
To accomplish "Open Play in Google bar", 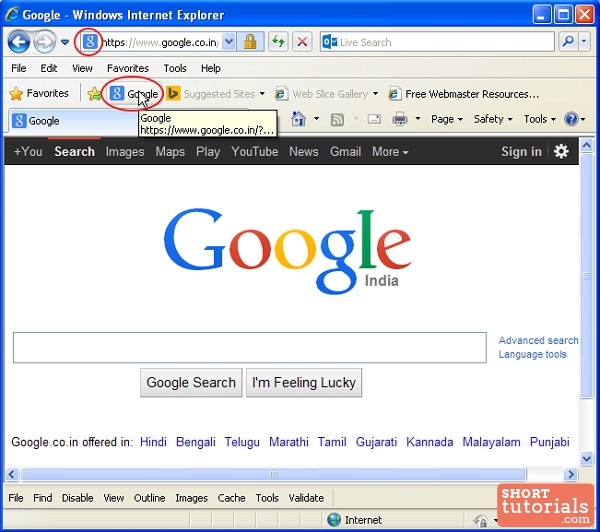I will pyautogui.click(x=208, y=152).
